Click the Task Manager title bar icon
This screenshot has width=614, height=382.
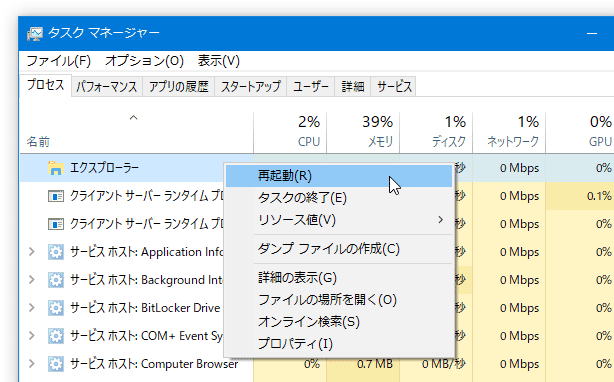(34, 34)
